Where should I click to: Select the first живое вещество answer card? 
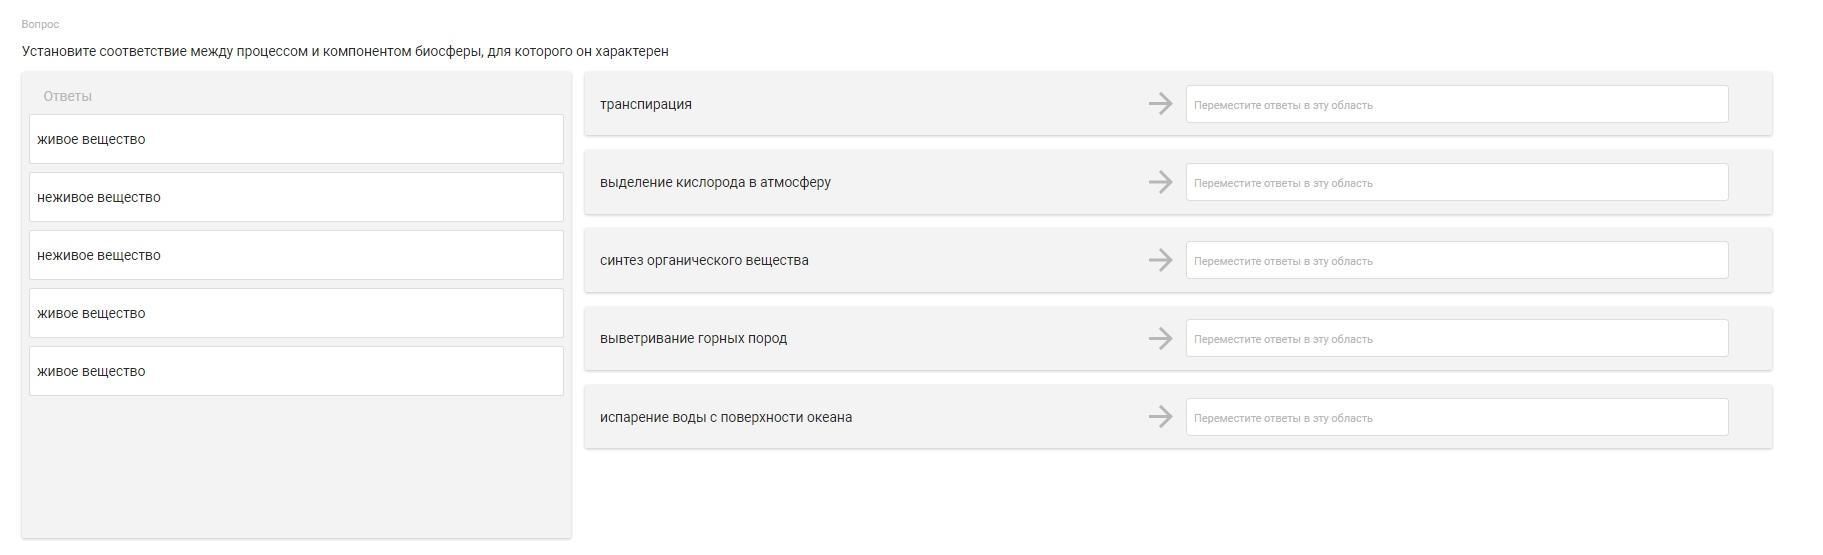tap(296, 139)
